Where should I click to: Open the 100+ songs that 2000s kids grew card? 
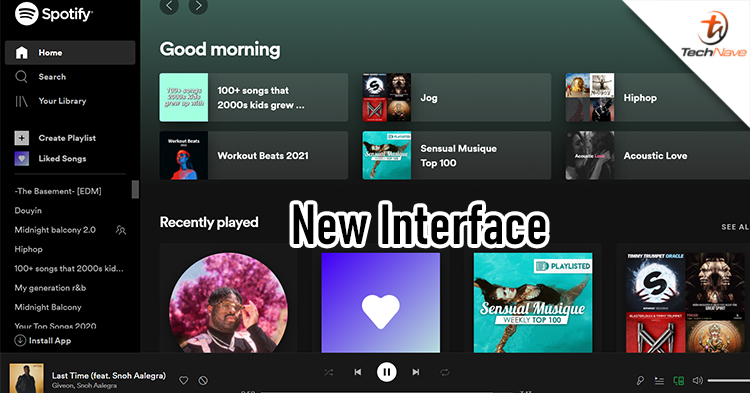point(254,97)
